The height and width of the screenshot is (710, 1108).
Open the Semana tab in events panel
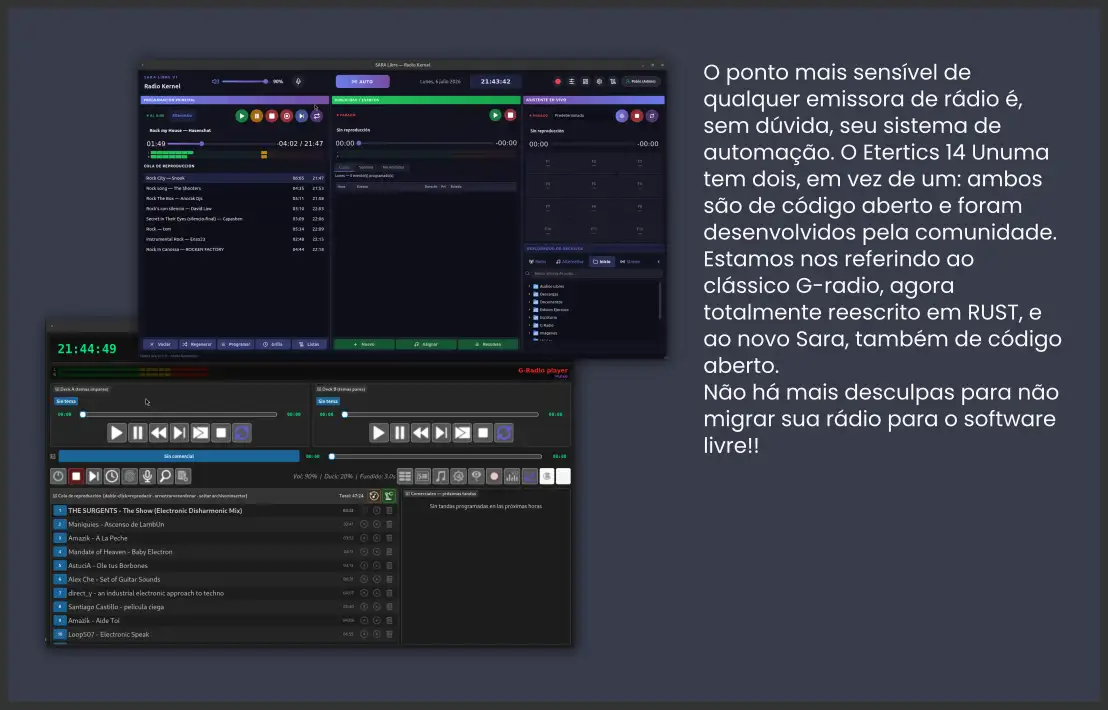pos(366,167)
